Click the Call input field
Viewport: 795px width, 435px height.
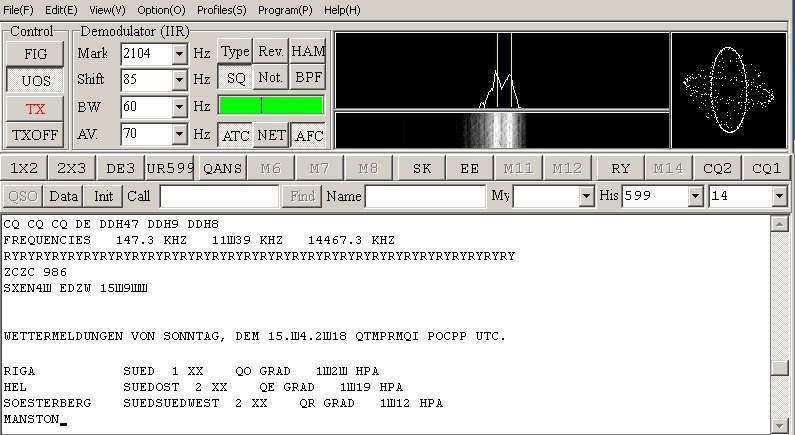[x=219, y=196]
